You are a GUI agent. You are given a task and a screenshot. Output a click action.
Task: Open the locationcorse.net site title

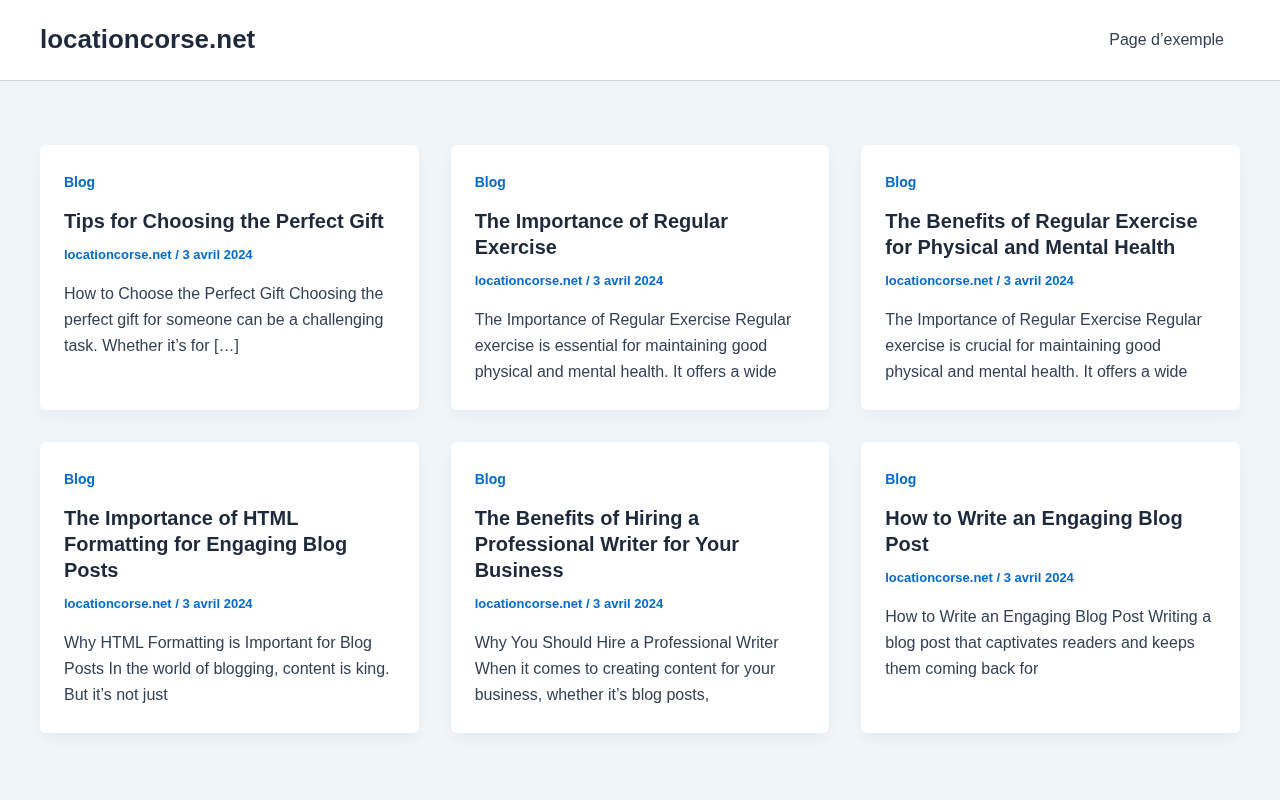(147, 39)
